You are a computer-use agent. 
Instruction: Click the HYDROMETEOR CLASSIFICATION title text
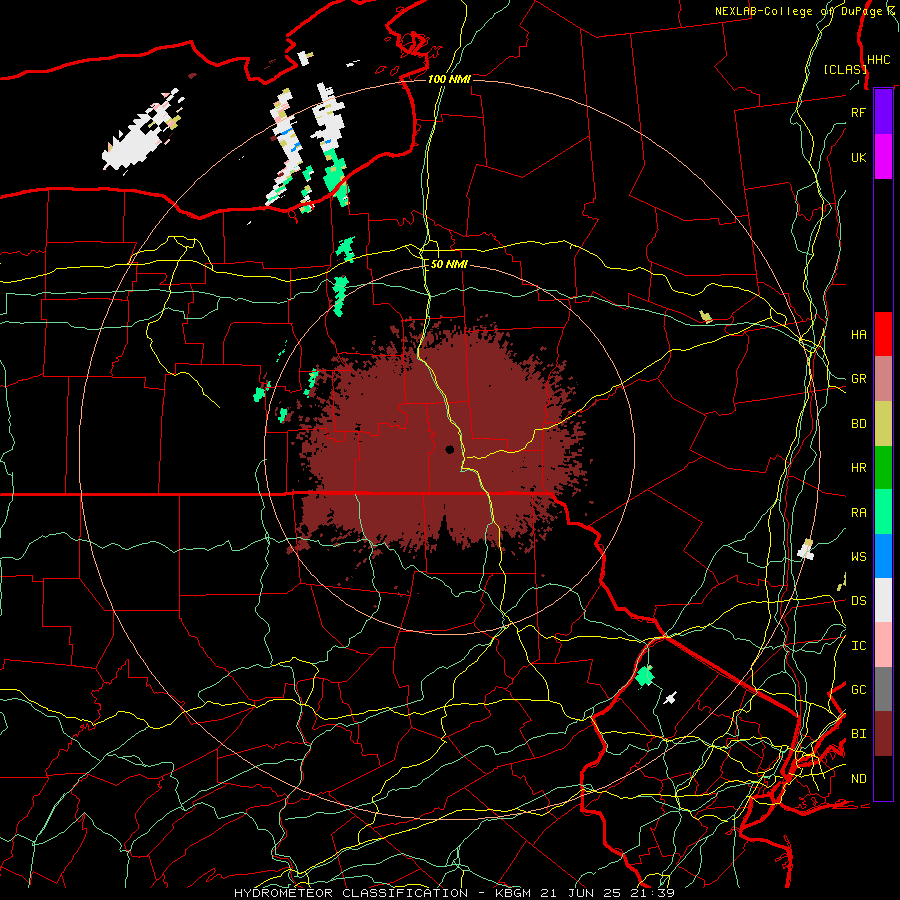(351, 893)
